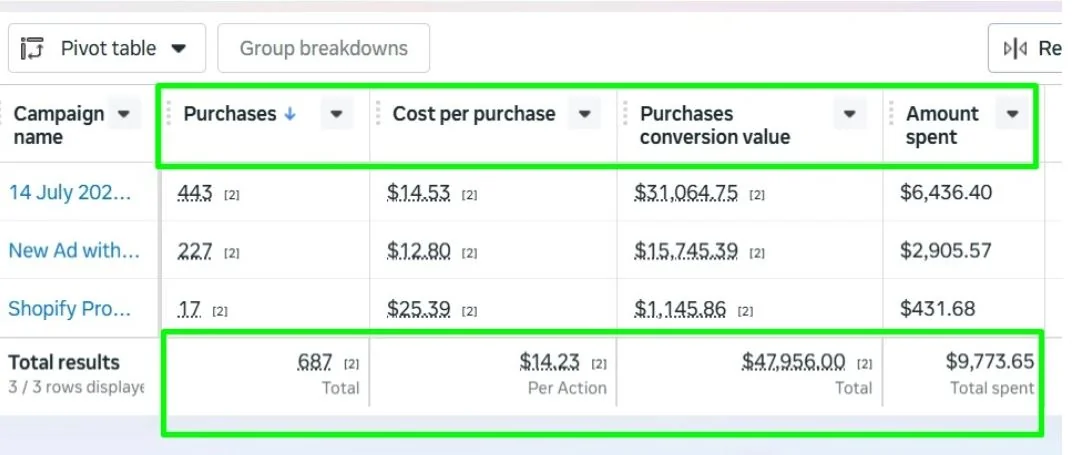The width and height of the screenshot is (1090, 455).
Task: Click the Purchases conversion value header
Action: [x=715, y=125]
